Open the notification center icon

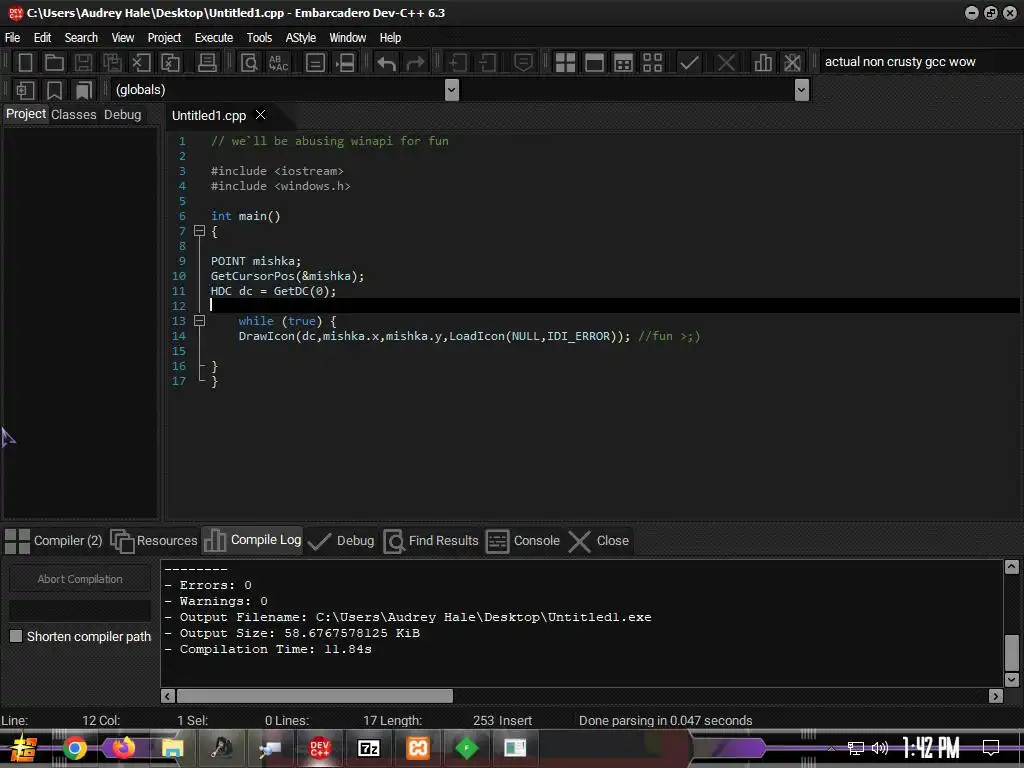tap(991, 748)
